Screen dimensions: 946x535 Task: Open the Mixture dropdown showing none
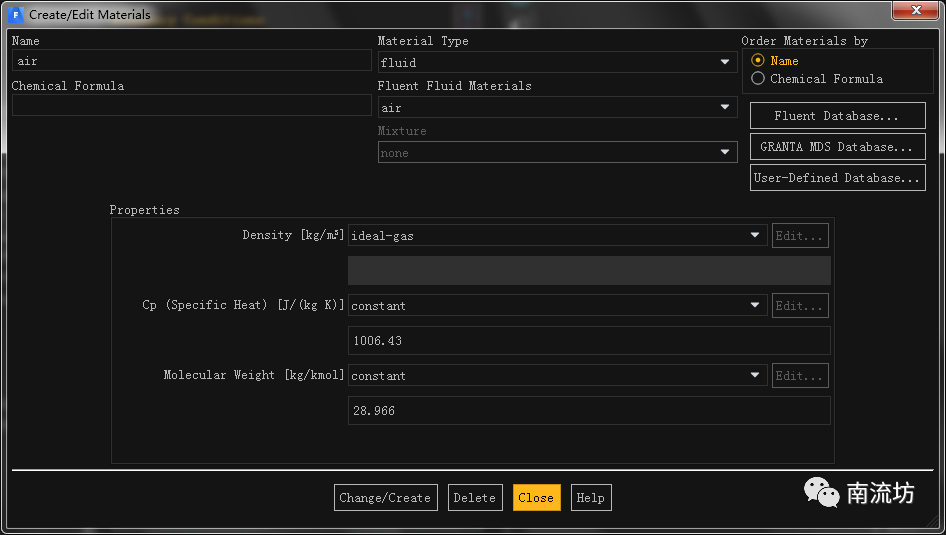pyautogui.click(x=557, y=153)
